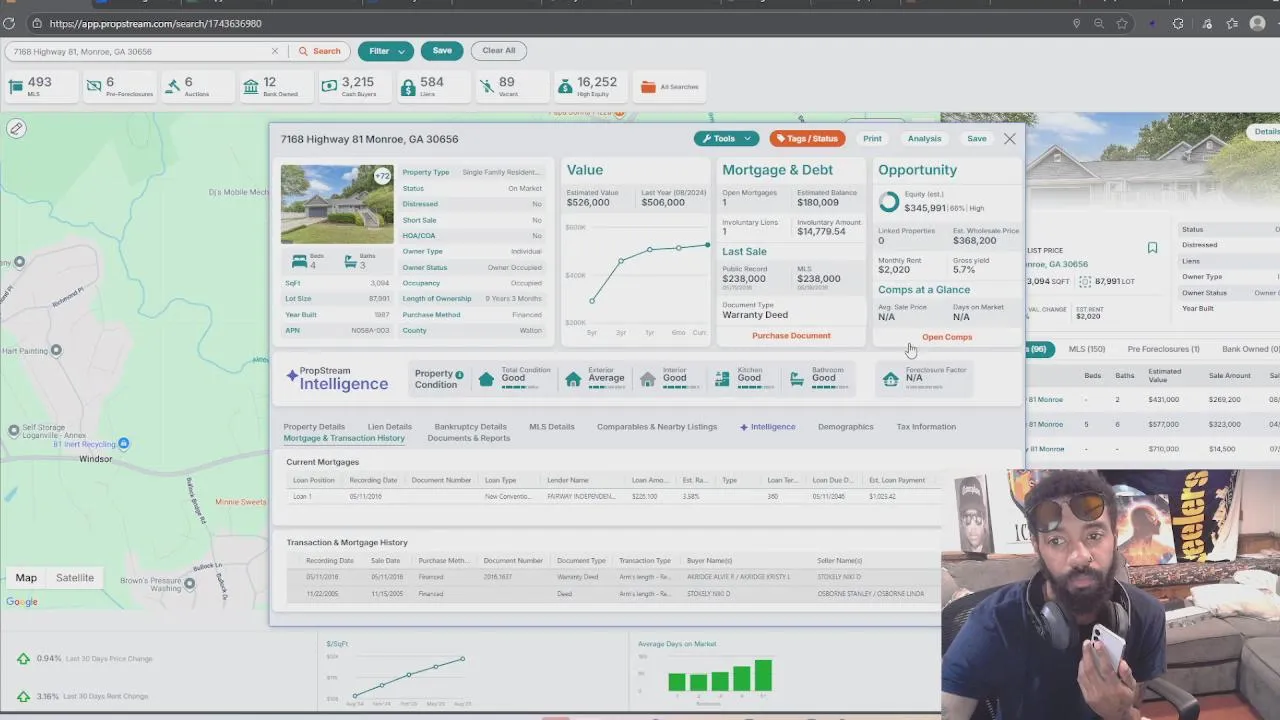The height and width of the screenshot is (720, 1280).
Task: Click the Open Comps link
Action: [x=947, y=337]
